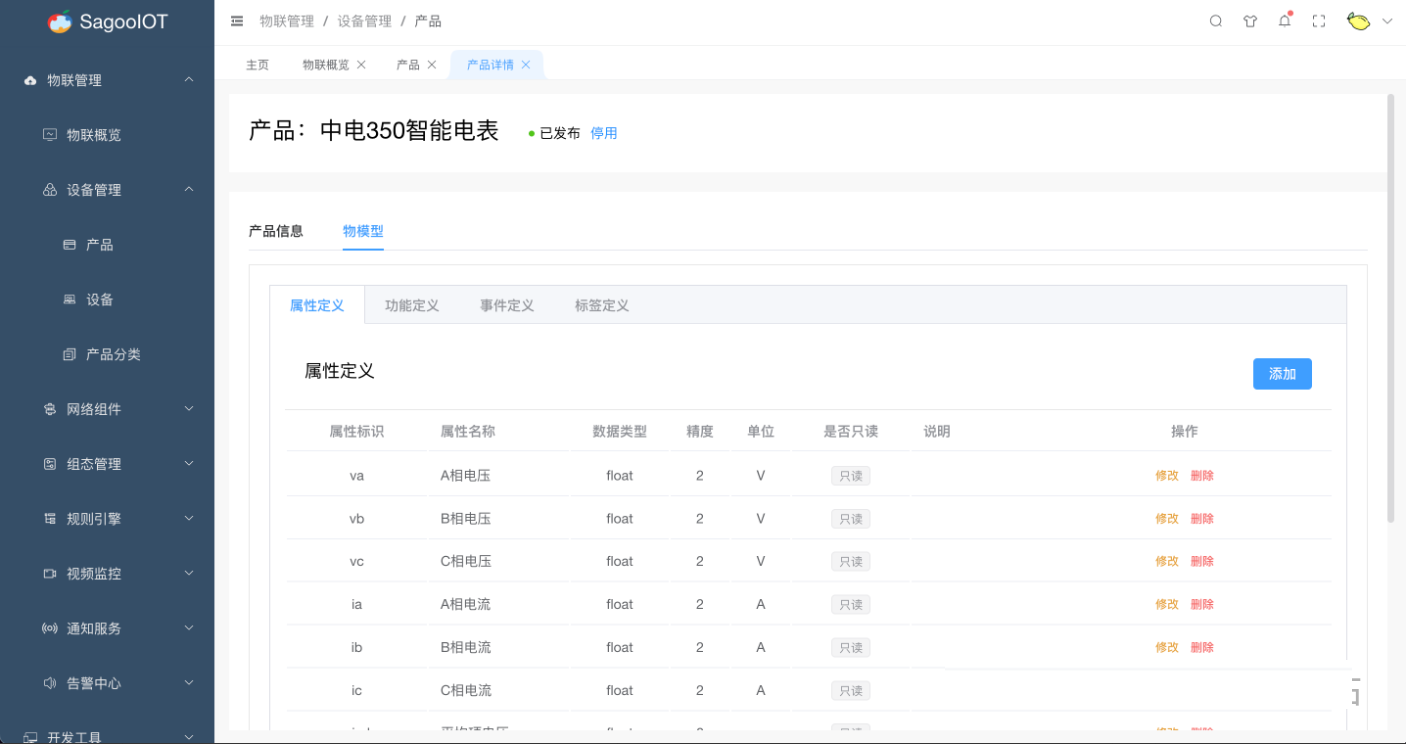The image size is (1406, 744).
Task: Click the user avatar in header
Action: pyautogui.click(x=1358, y=21)
